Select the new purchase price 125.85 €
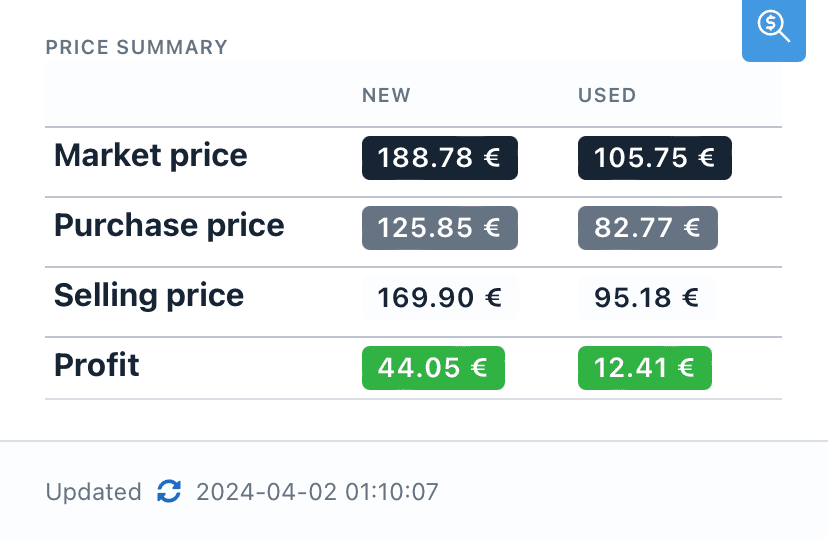This screenshot has height=538, width=828. [x=439, y=228]
